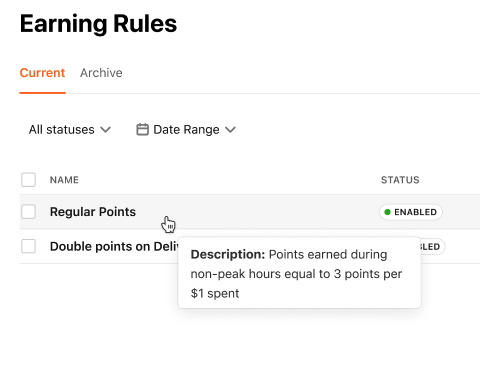
Task: Tick the select-all checkbox in header
Action: click(28, 180)
